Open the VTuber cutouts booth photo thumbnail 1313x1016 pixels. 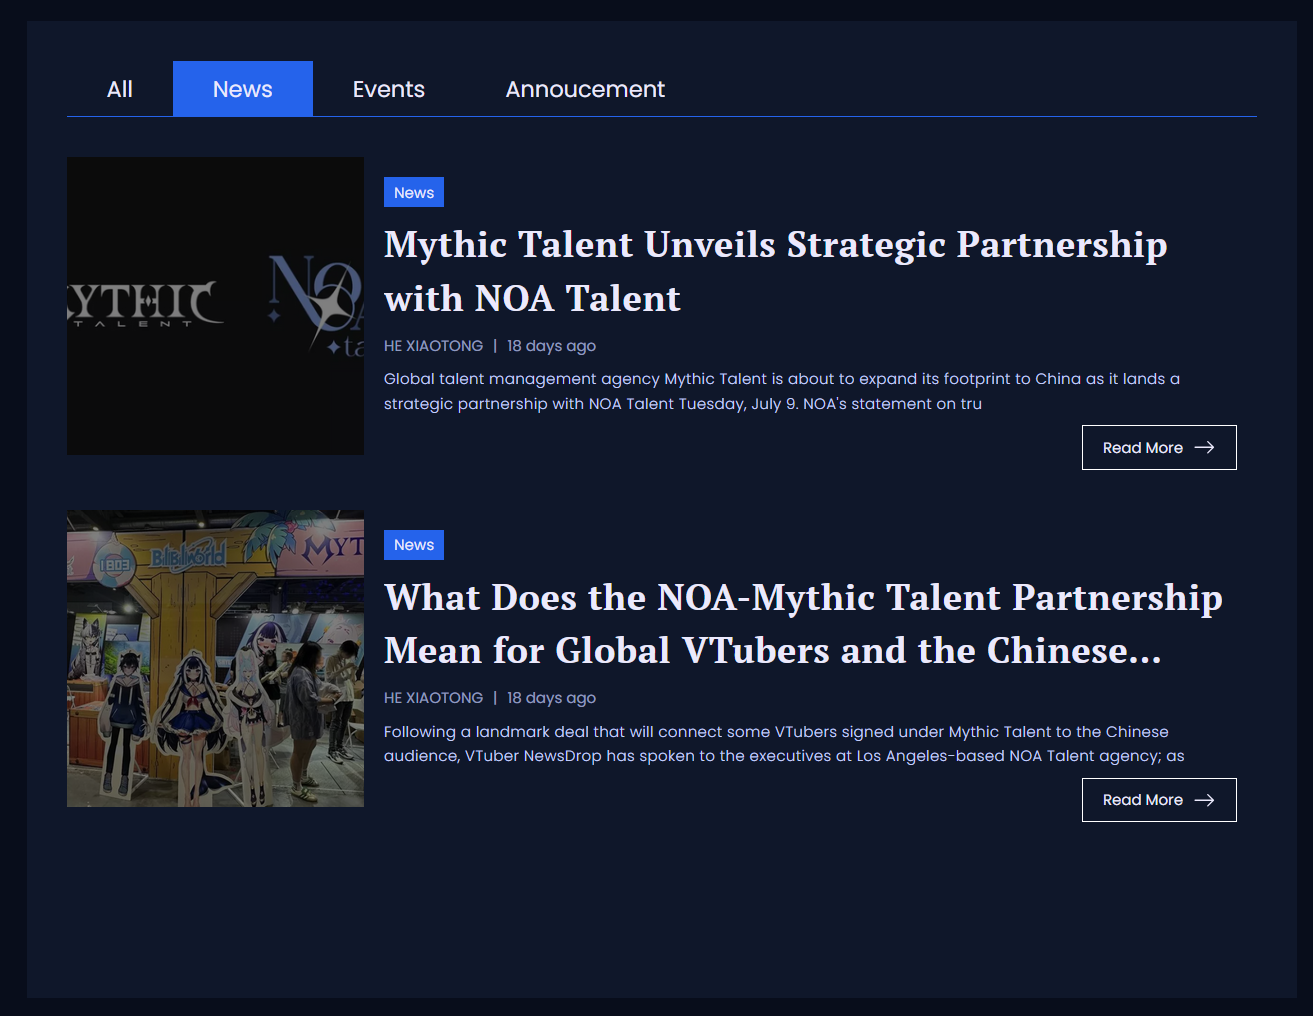pyautogui.click(x=215, y=659)
